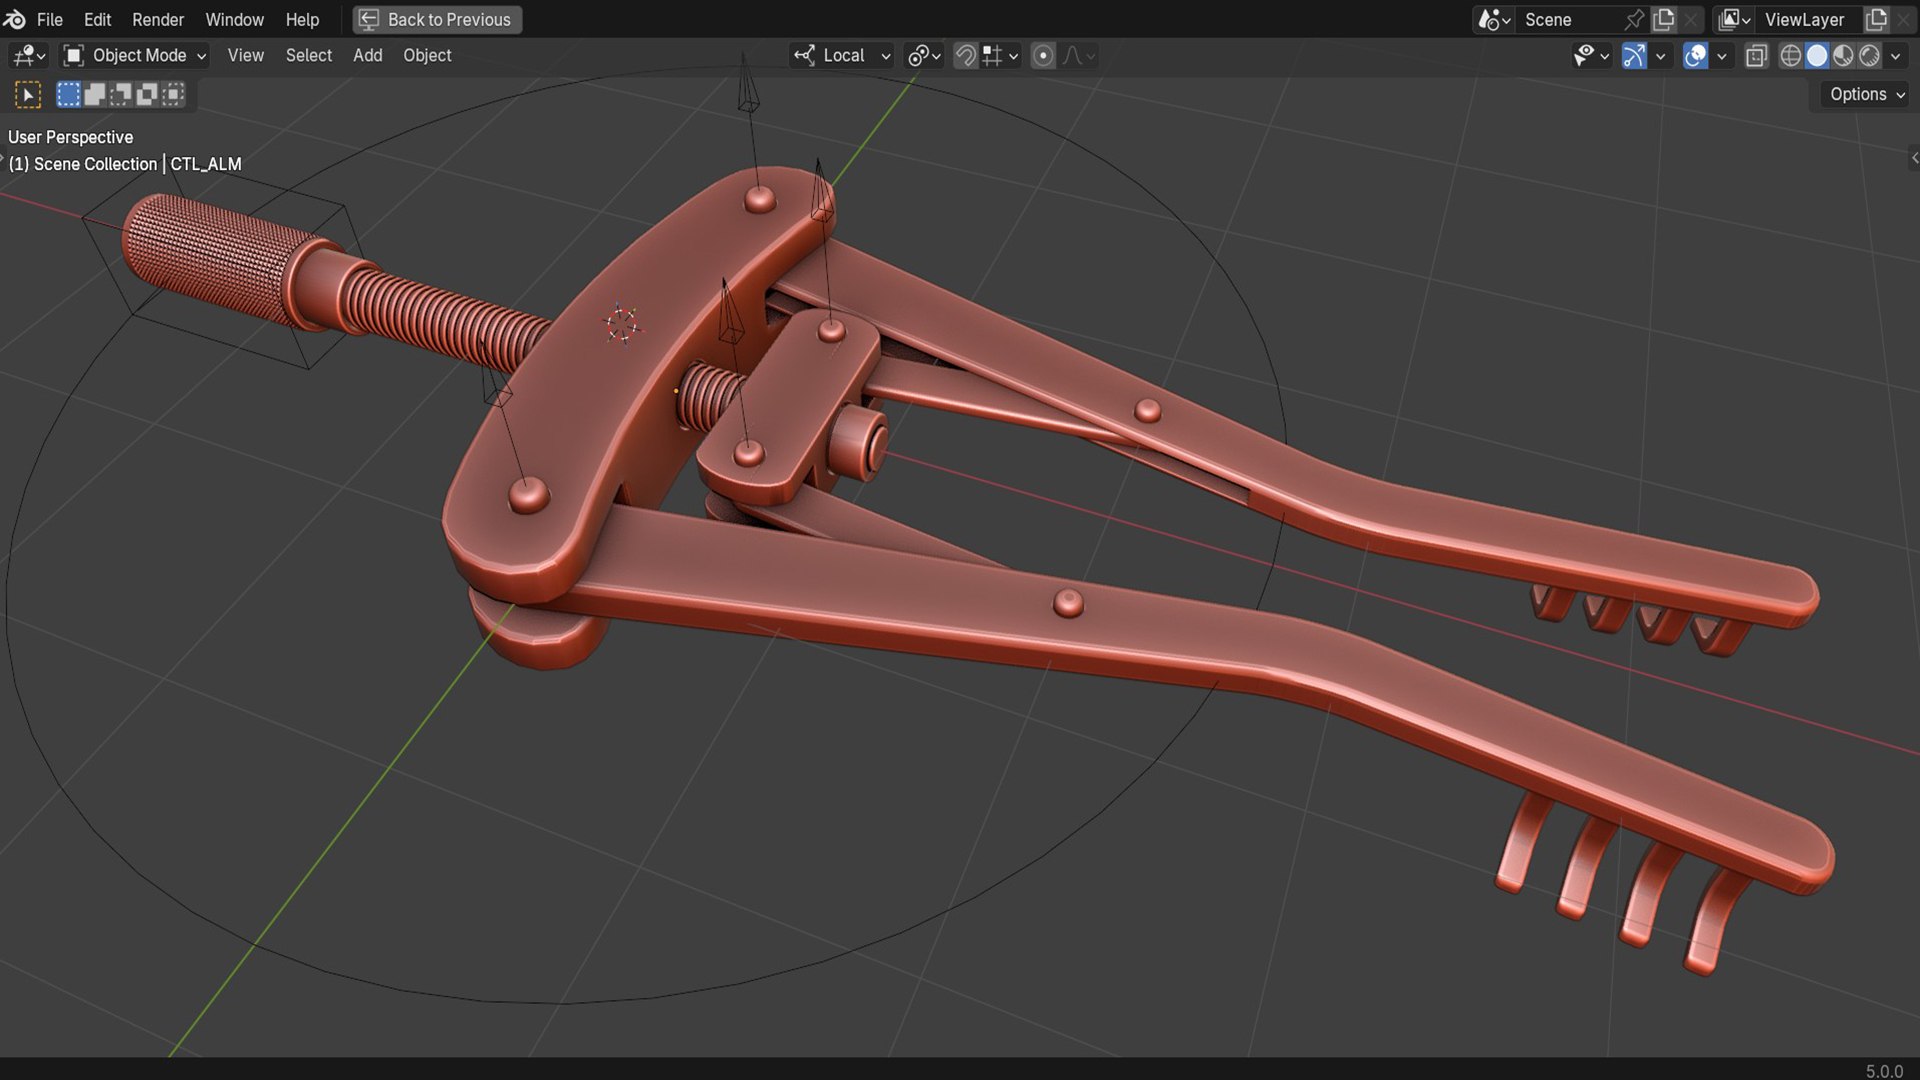Screen dimensions: 1920x1080
Task: Add a new view layer icon
Action: pos(1877,19)
